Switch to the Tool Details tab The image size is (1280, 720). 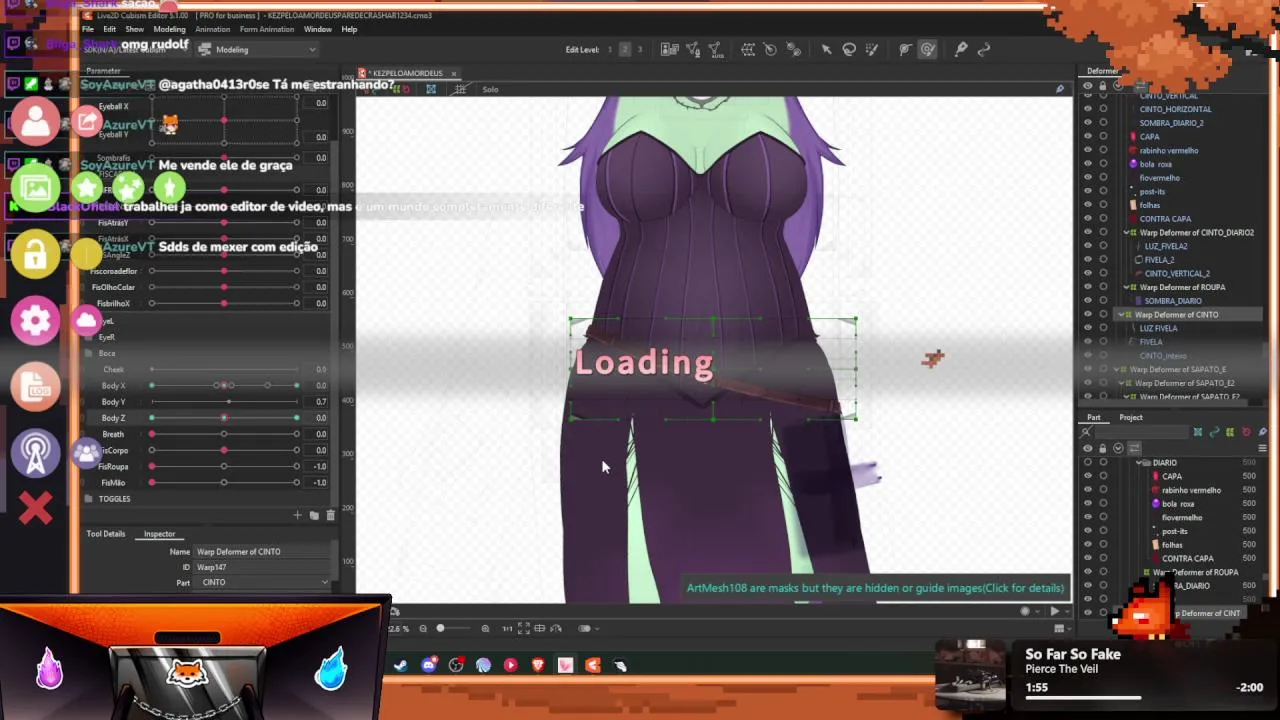[x=106, y=534]
